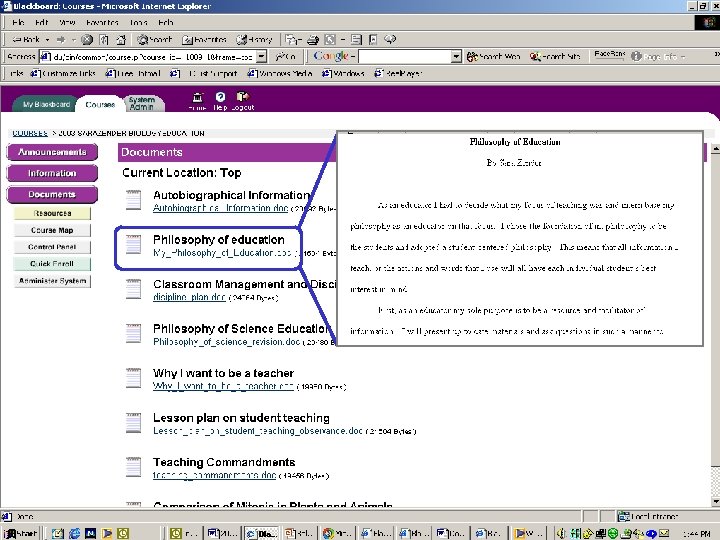Click the taskbar clock showing PM time
This screenshot has width=720, height=540.
point(697,534)
